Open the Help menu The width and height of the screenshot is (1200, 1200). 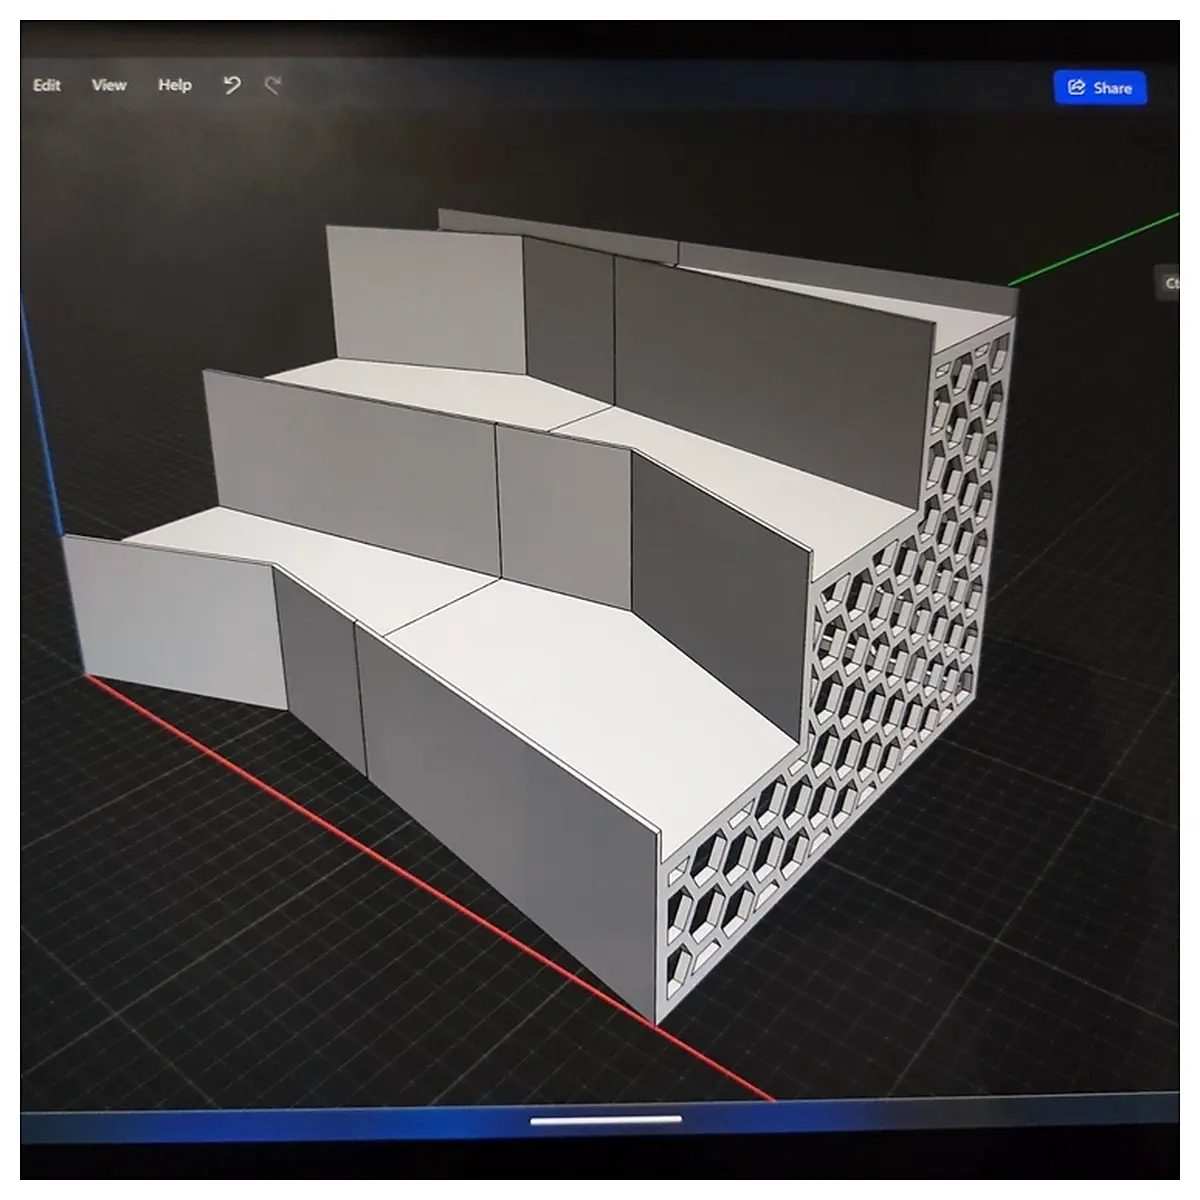coord(175,86)
